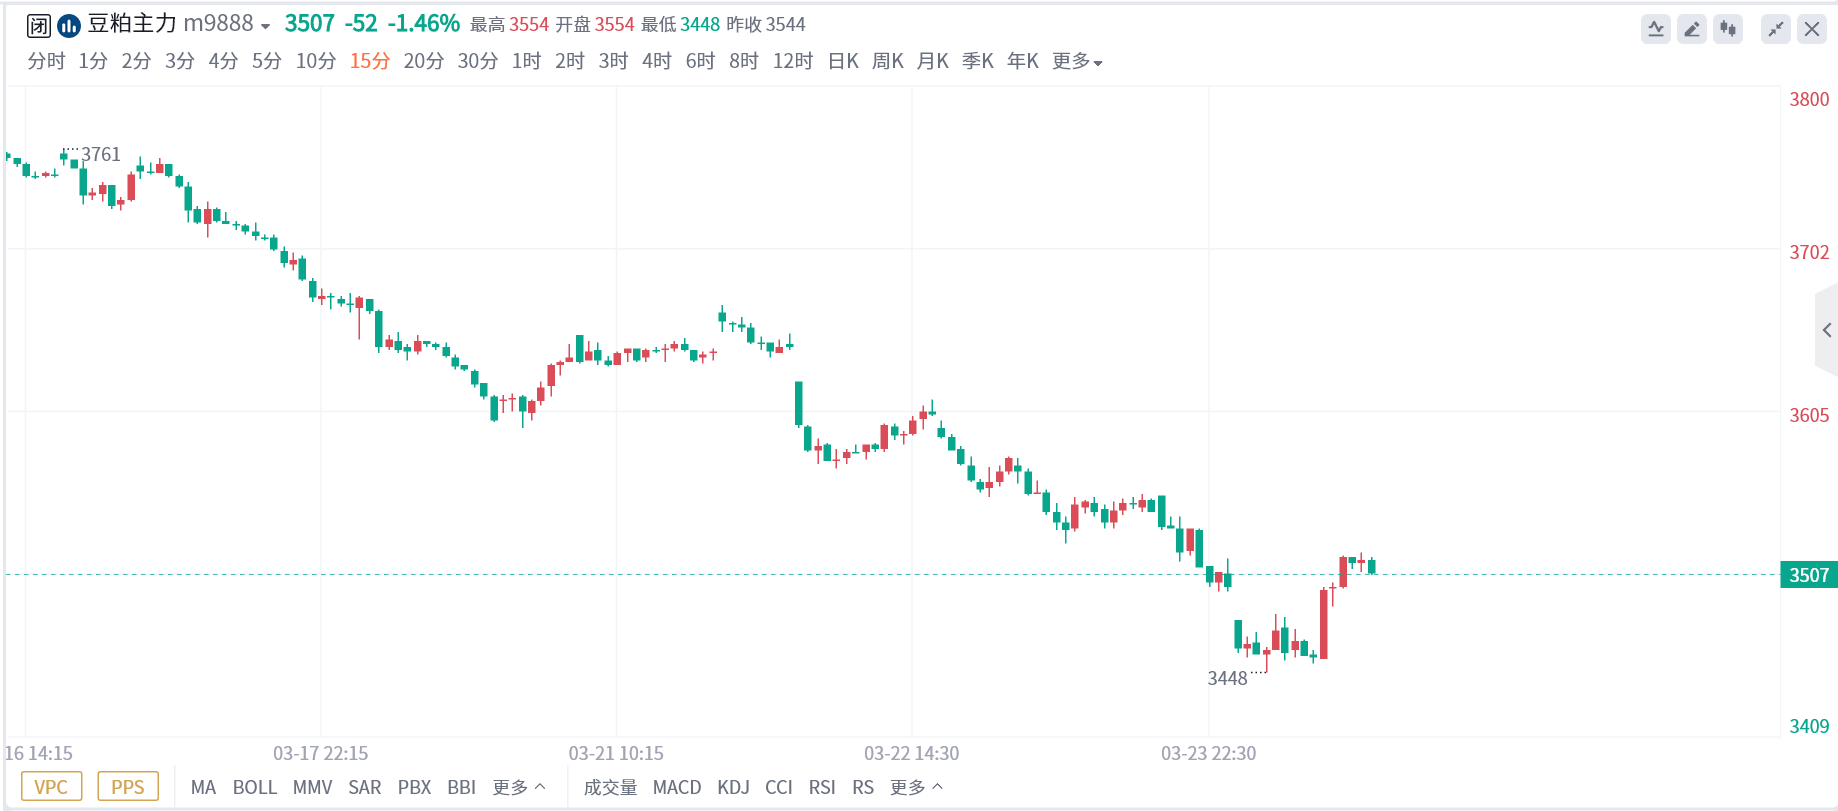
Task: Toggle the VPC overlay button
Action: 51,787
